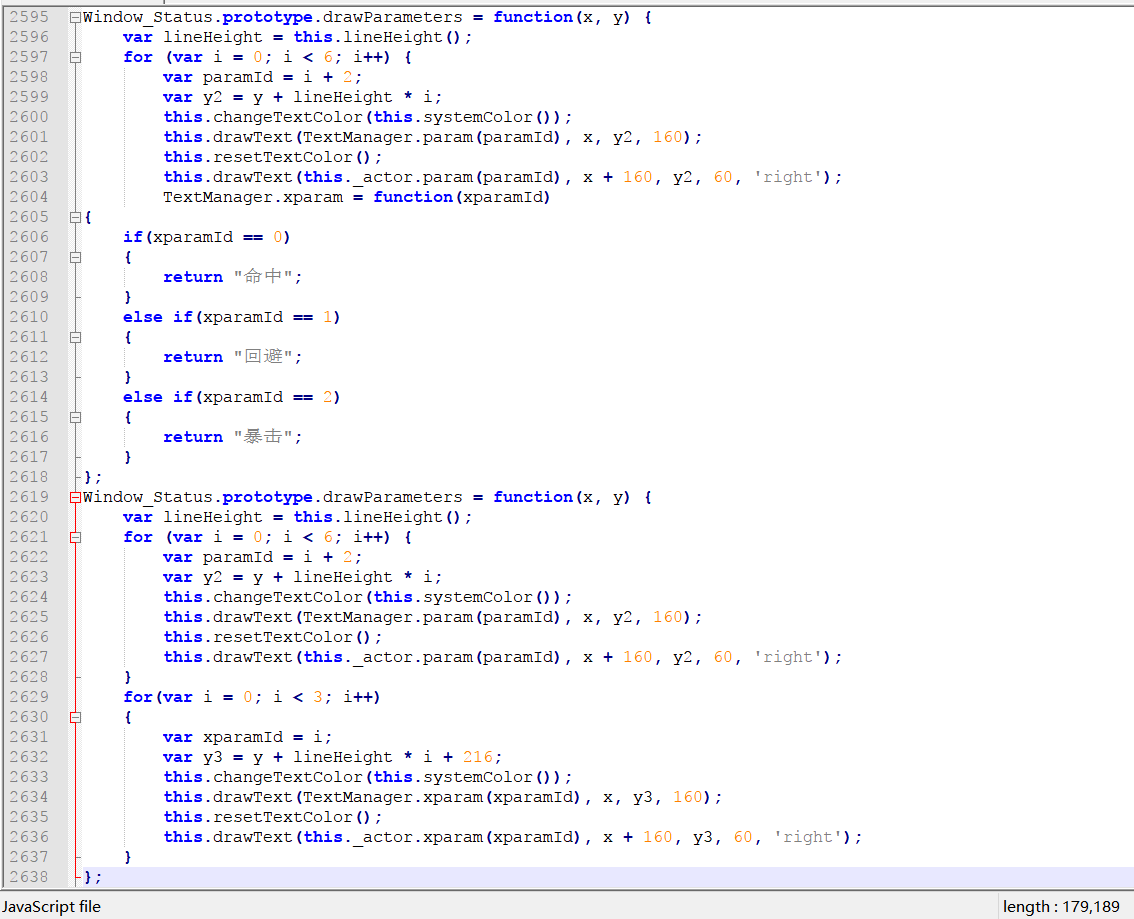Click "TextManager.param(paramId)" on line 2625
This screenshot has height=919, width=1134.
click(432, 617)
